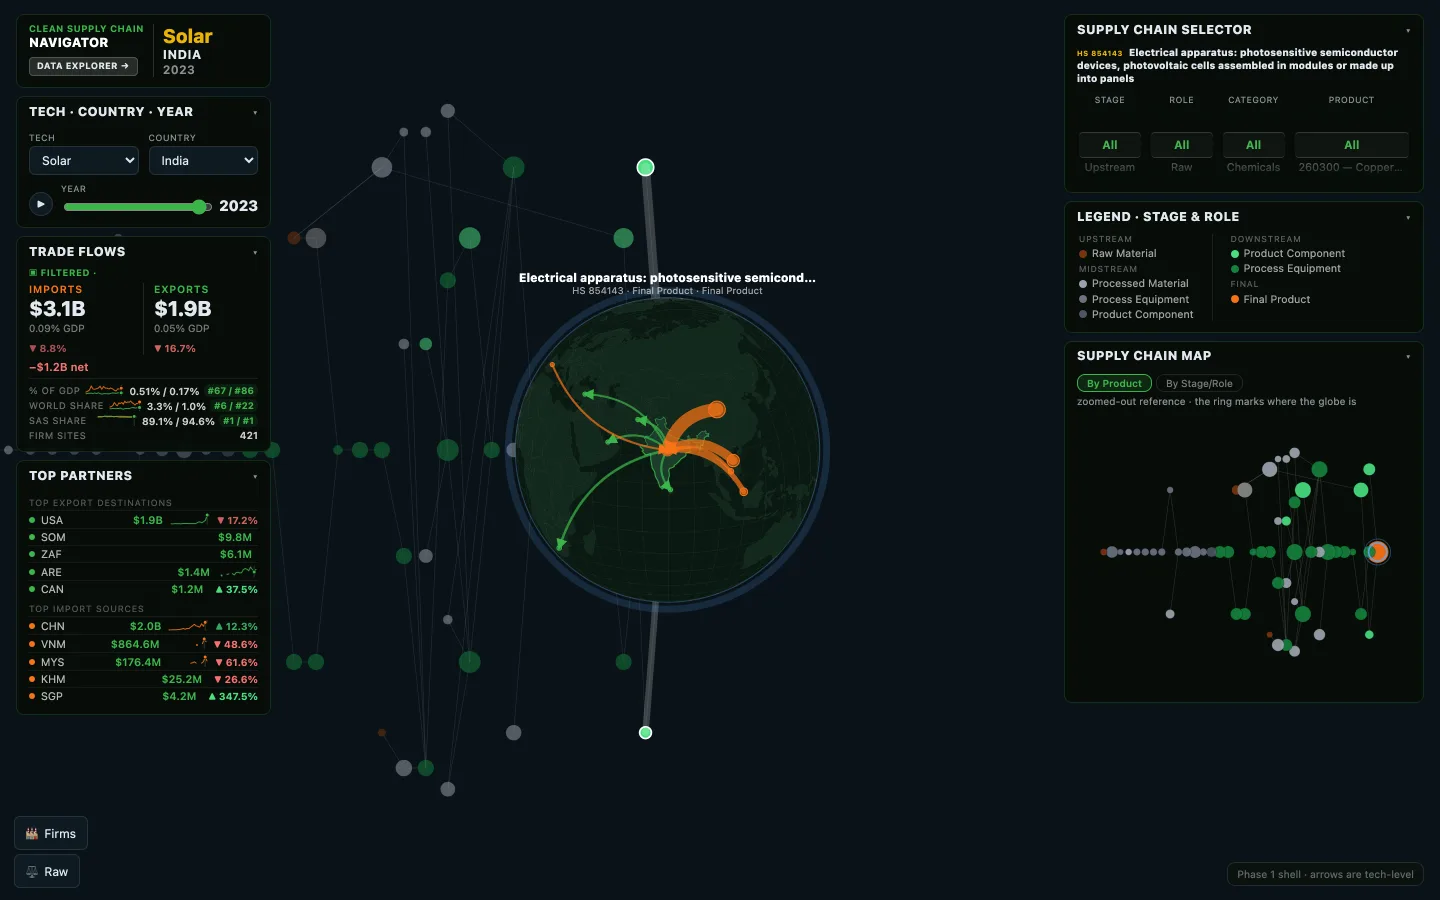1440x900 pixels.
Task: Click the Downstream Product Component legend dot
Action: (x=1235, y=254)
